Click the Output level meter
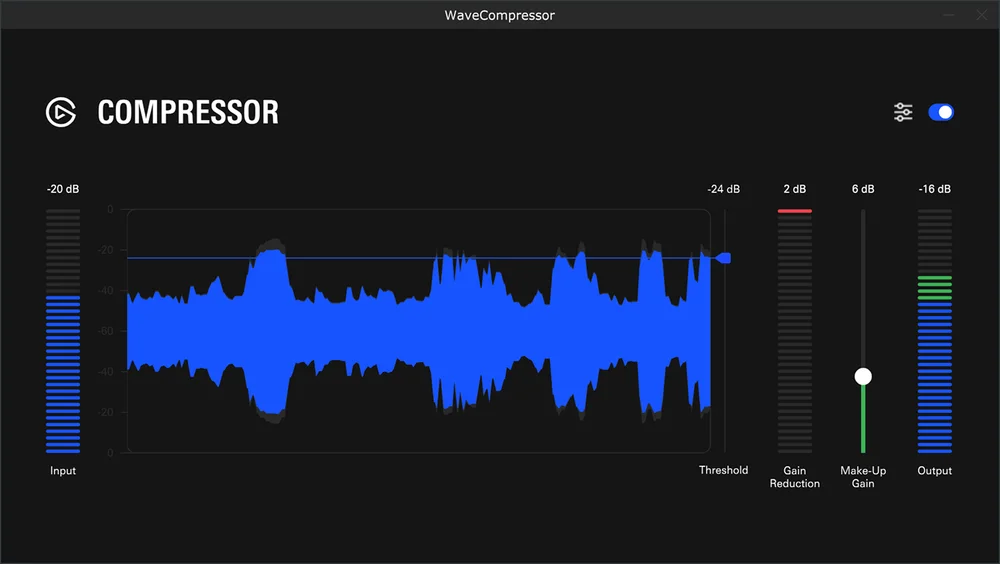This screenshot has height=564, width=1000. point(934,330)
